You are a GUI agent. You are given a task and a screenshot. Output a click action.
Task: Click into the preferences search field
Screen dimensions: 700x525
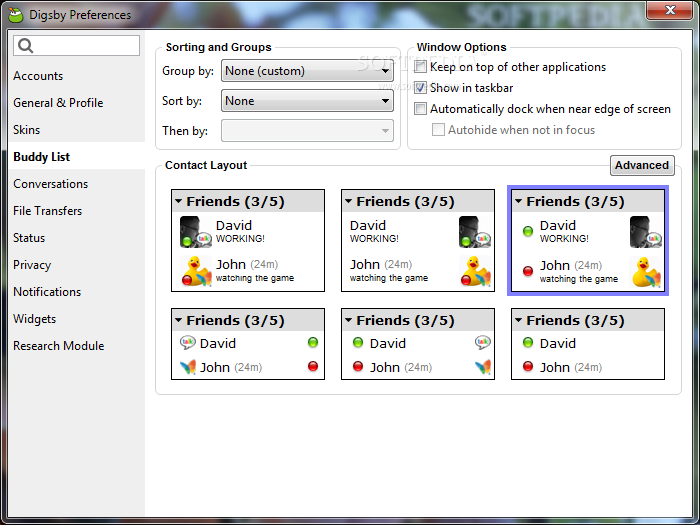(76, 46)
